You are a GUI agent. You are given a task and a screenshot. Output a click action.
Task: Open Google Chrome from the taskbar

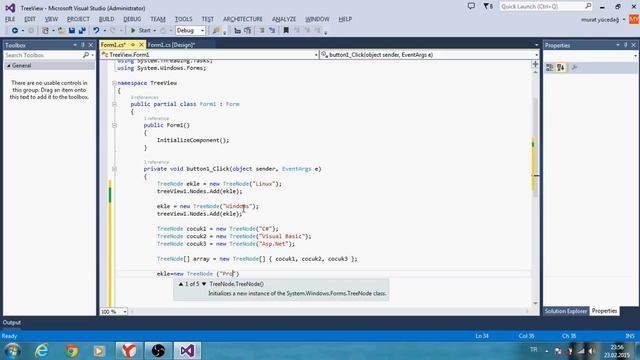coord(71,351)
